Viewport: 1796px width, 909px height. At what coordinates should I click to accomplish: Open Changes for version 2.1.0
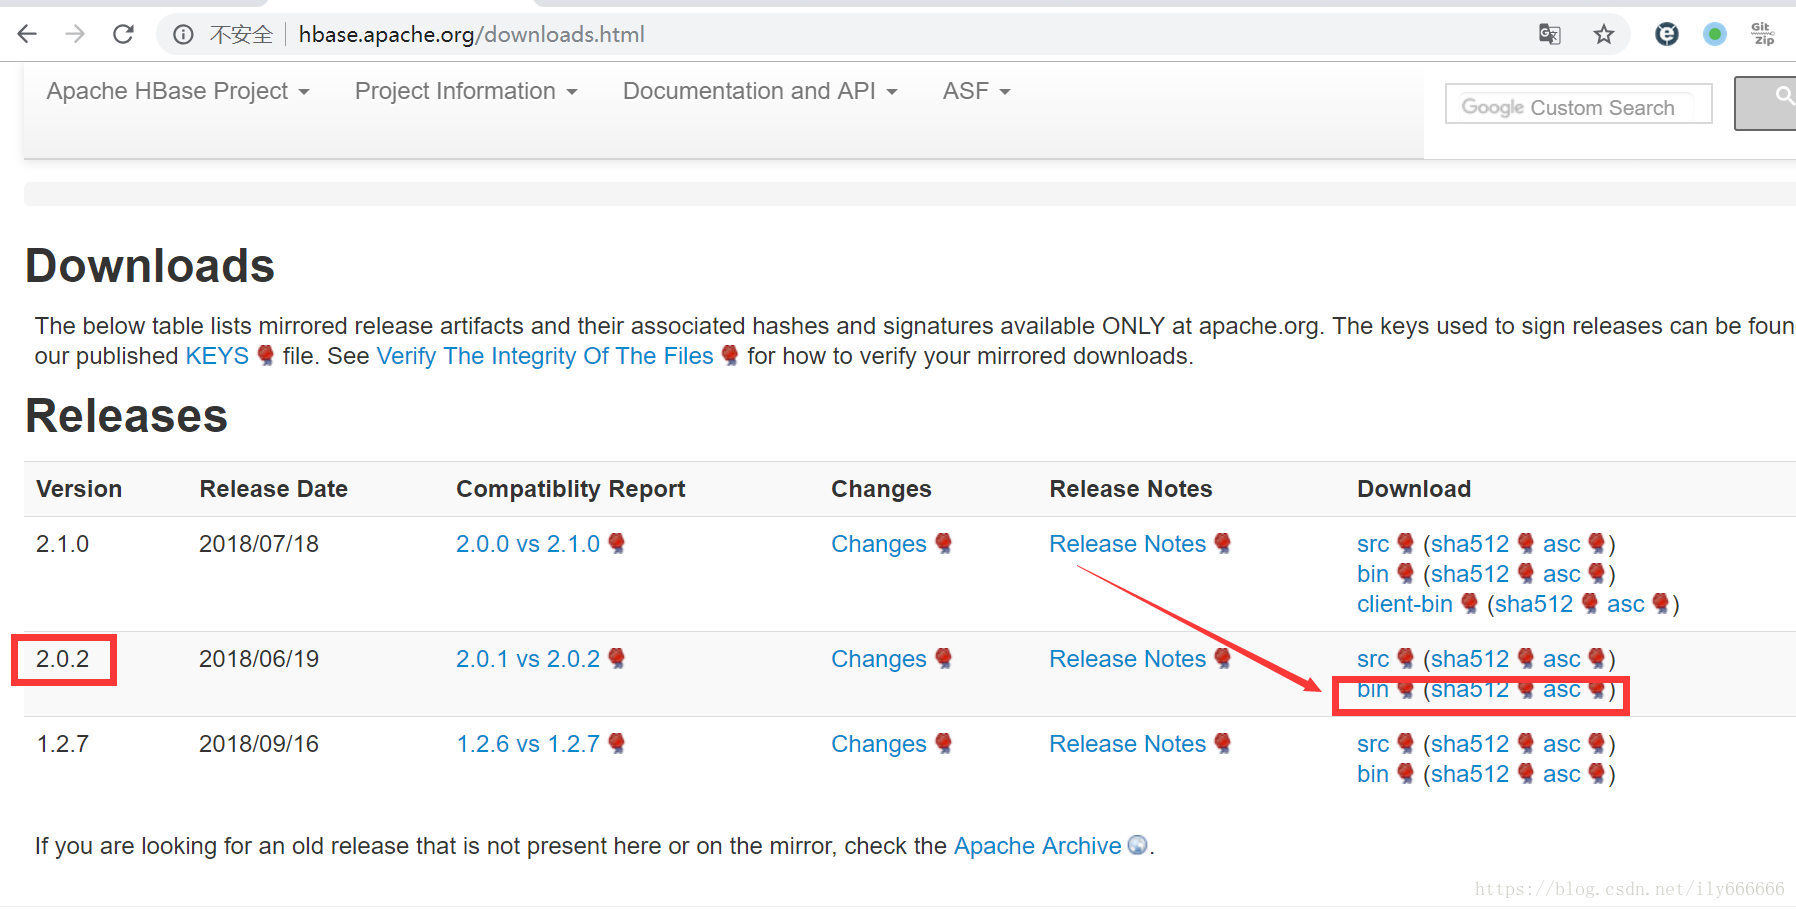pyautogui.click(x=879, y=544)
